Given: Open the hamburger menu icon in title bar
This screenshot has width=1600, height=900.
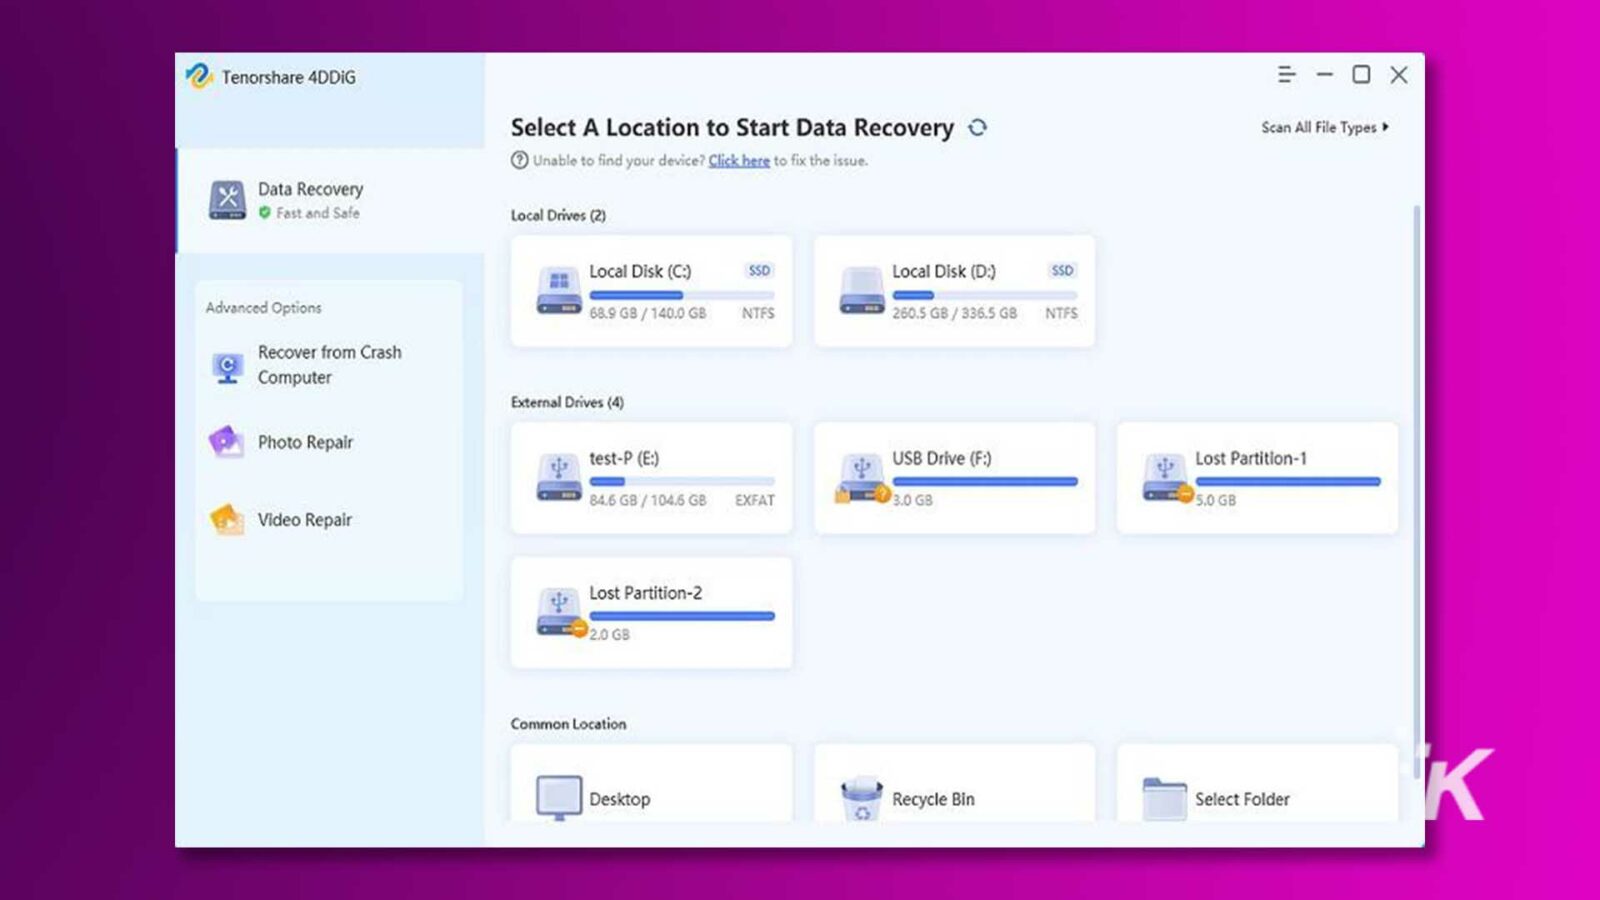Looking at the screenshot, I should [1286, 74].
